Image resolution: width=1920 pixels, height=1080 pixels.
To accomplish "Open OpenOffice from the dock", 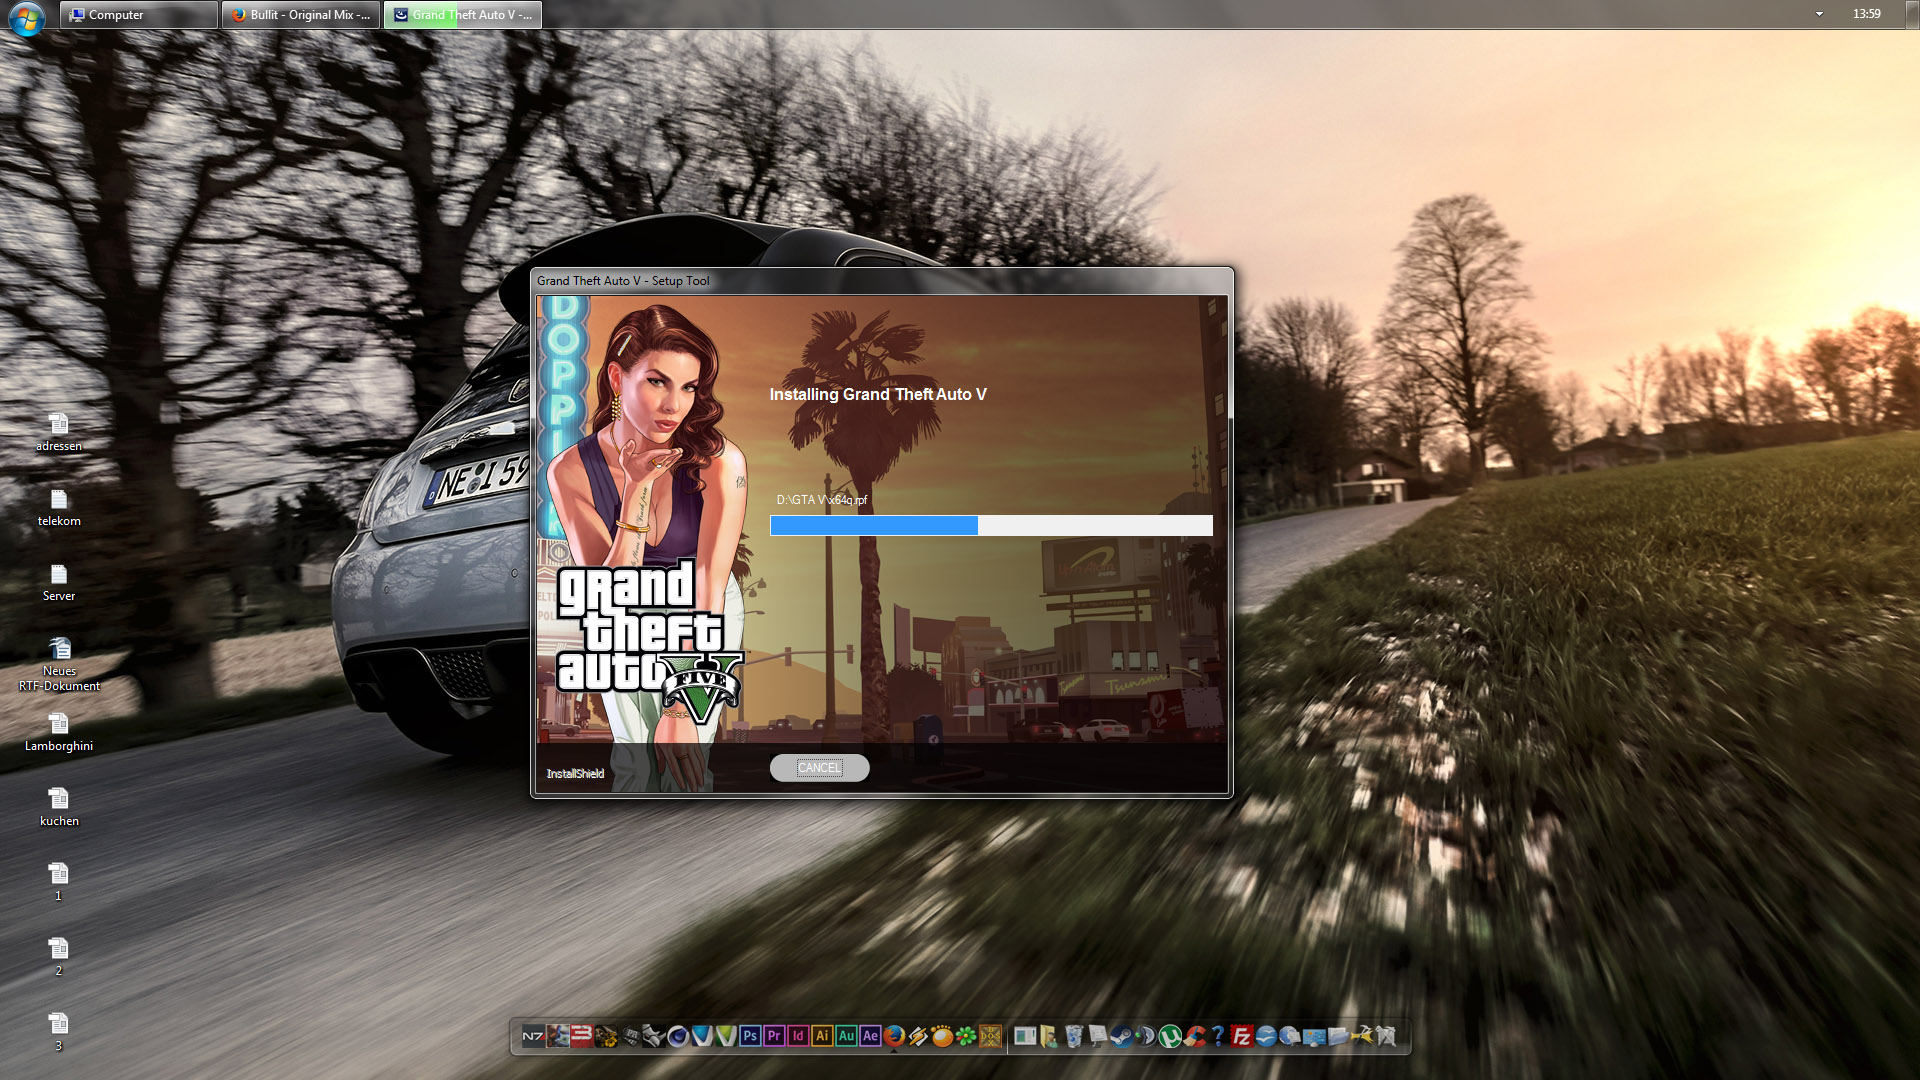I will (1266, 1036).
